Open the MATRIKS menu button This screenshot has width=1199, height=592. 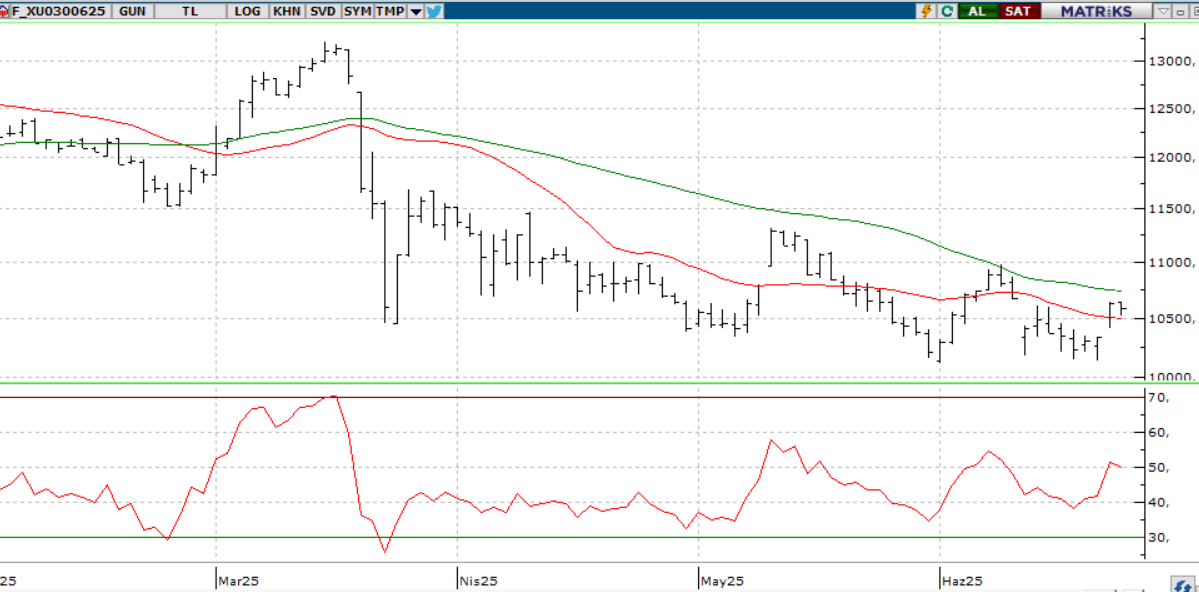1097,11
